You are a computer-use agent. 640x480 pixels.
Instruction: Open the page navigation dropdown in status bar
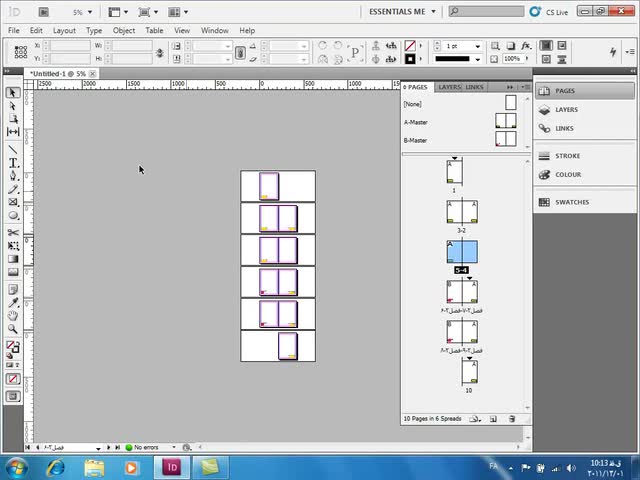click(98, 448)
